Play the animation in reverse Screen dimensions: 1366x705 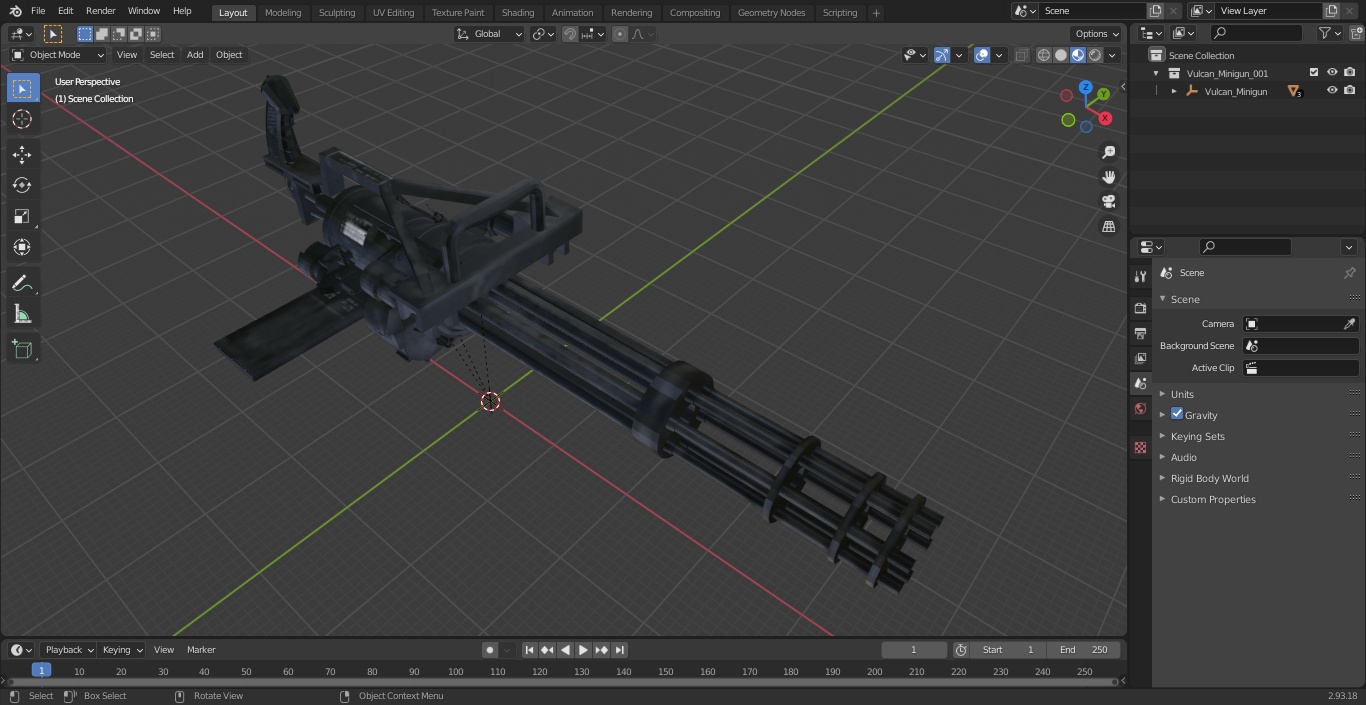click(x=566, y=650)
